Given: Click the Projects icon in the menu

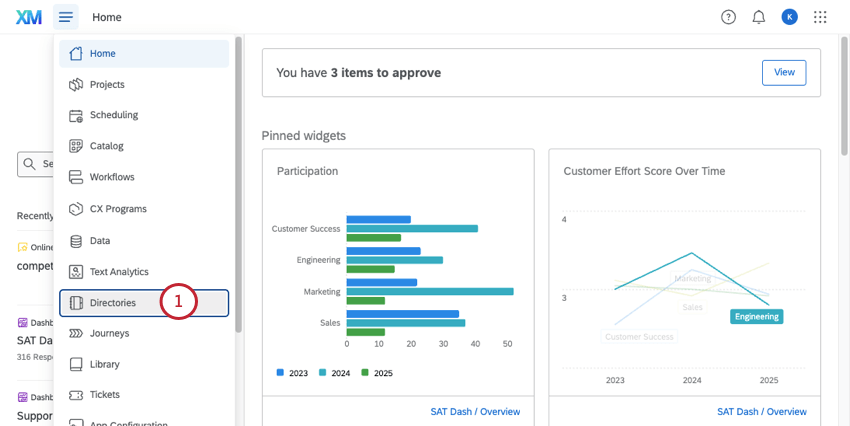Looking at the screenshot, I should [x=75, y=85].
